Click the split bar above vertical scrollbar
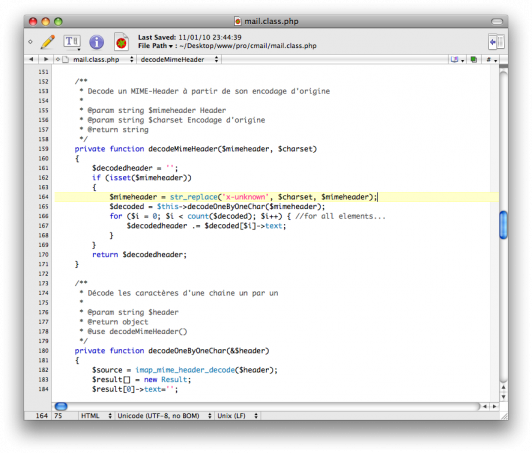Image resolution: width=532 pixels, height=453 pixels. (504, 66)
